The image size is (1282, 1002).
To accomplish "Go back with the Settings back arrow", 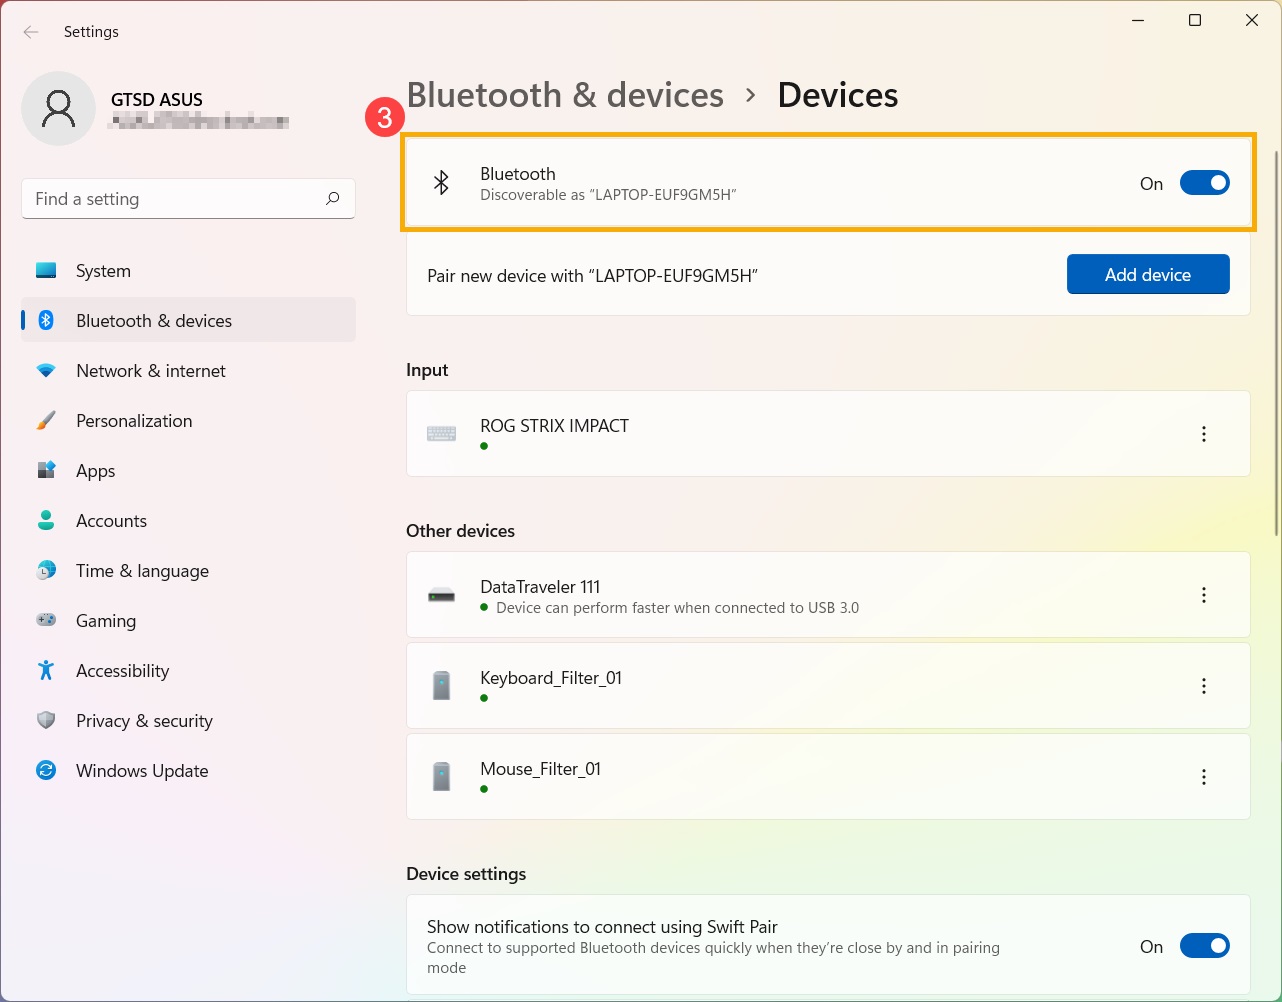I will 31,32.
